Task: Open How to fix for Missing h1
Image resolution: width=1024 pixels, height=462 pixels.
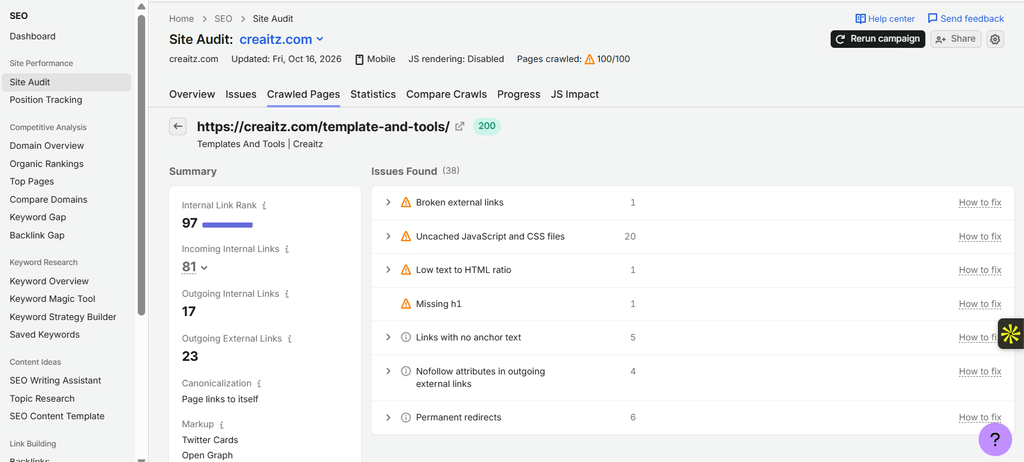Action: click(x=980, y=304)
